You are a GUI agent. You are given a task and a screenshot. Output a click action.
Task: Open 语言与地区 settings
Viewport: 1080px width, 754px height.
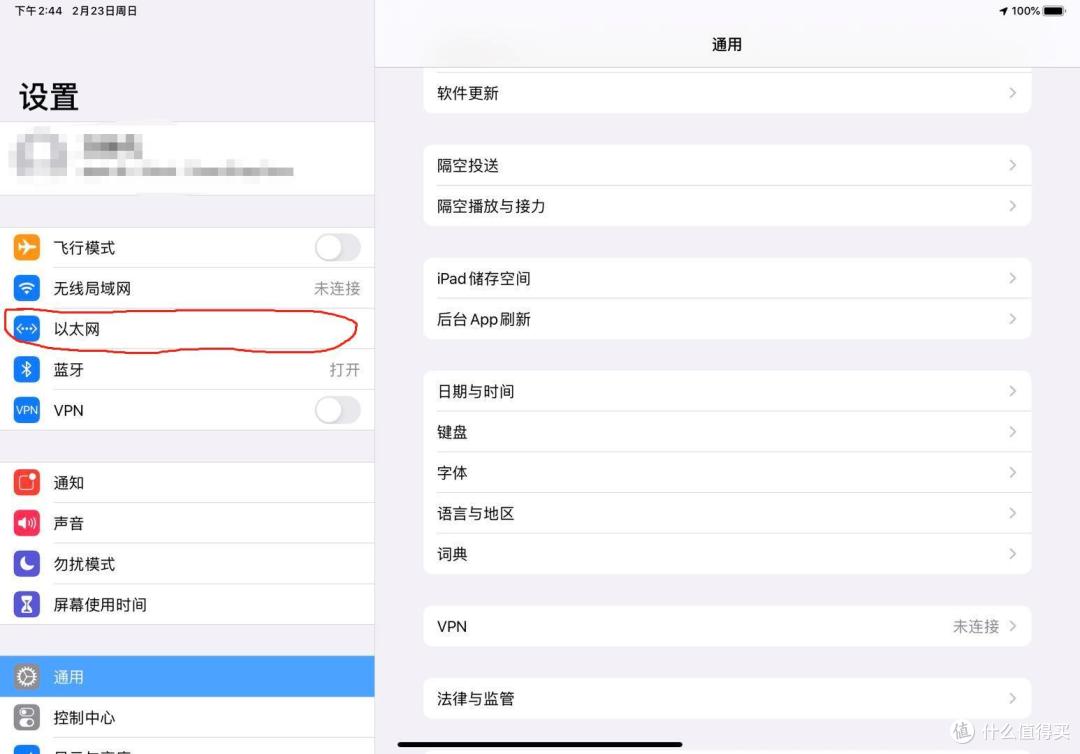point(727,513)
